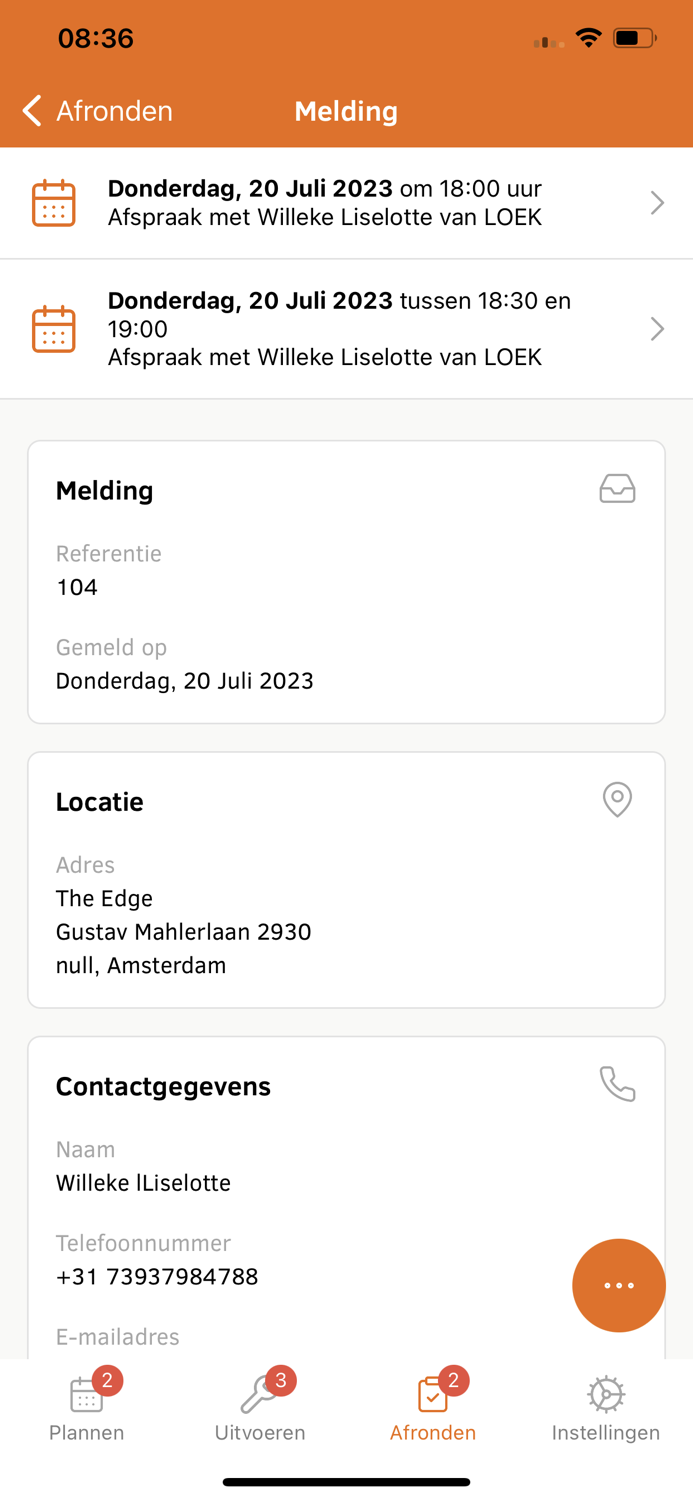Open the calendar icon beside the 18:00 appointment
The height and width of the screenshot is (1500, 693).
click(x=54, y=202)
